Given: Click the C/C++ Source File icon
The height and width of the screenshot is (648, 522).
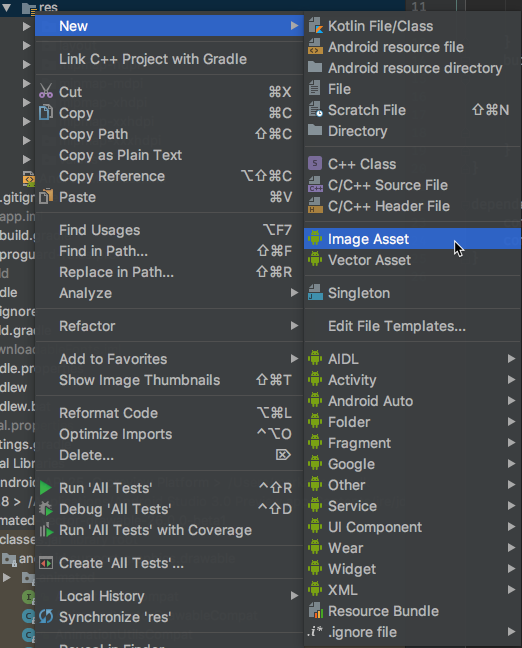Looking at the screenshot, I should click(x=315, y=185).
